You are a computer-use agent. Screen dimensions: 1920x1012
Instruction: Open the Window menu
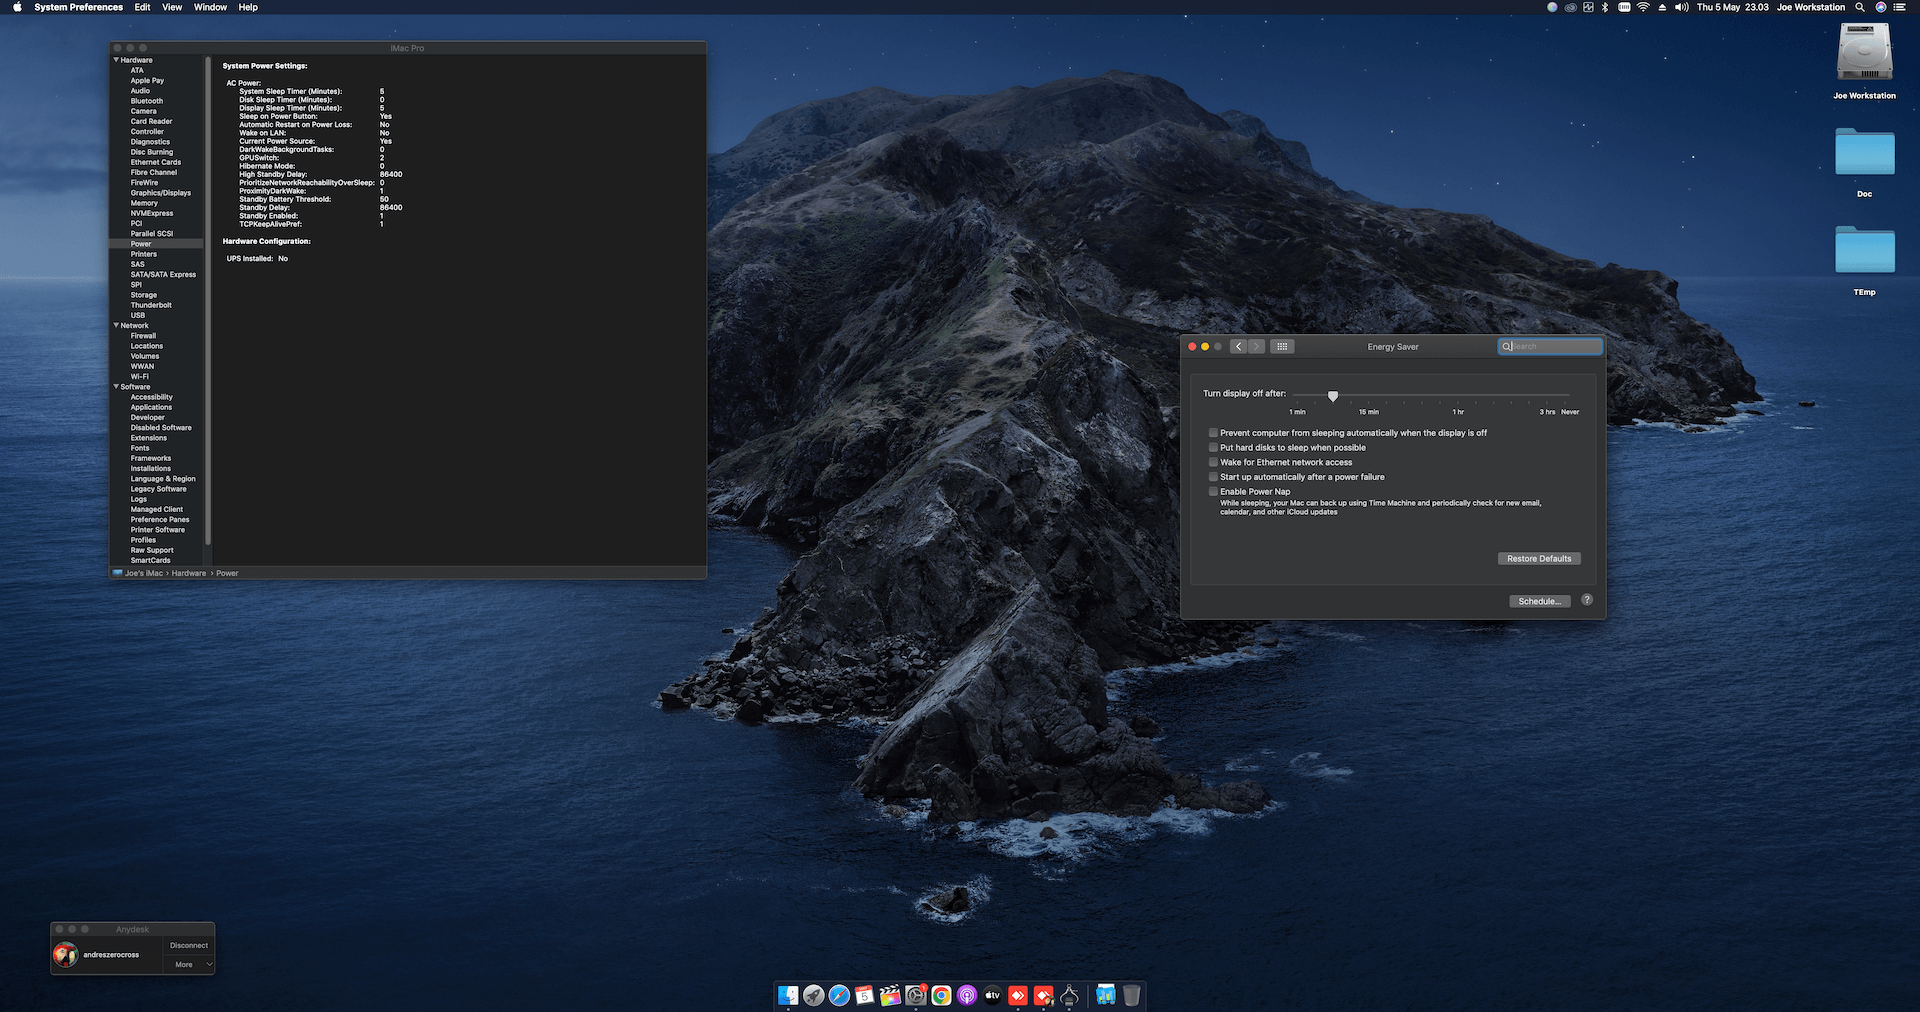[210, 7]
